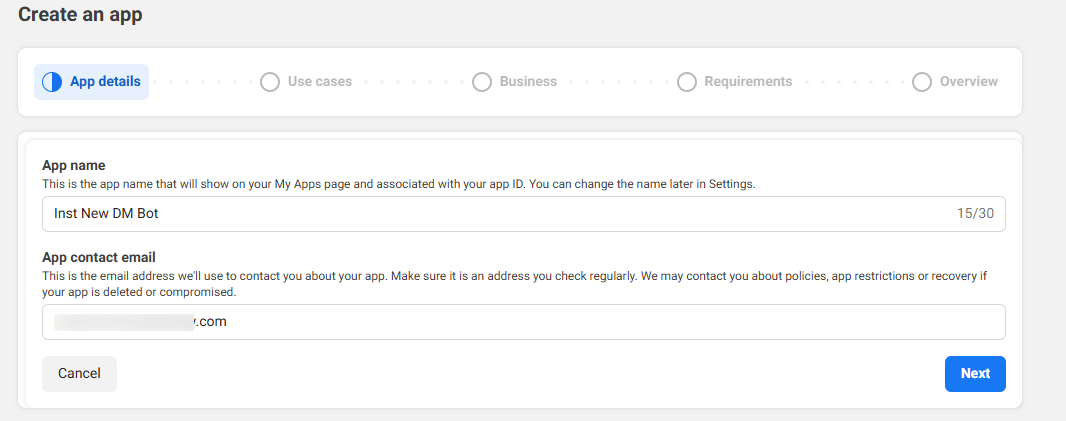Click the Create an app heading
The width and height of the screenshot is (1066, 421).
point(80,15)
